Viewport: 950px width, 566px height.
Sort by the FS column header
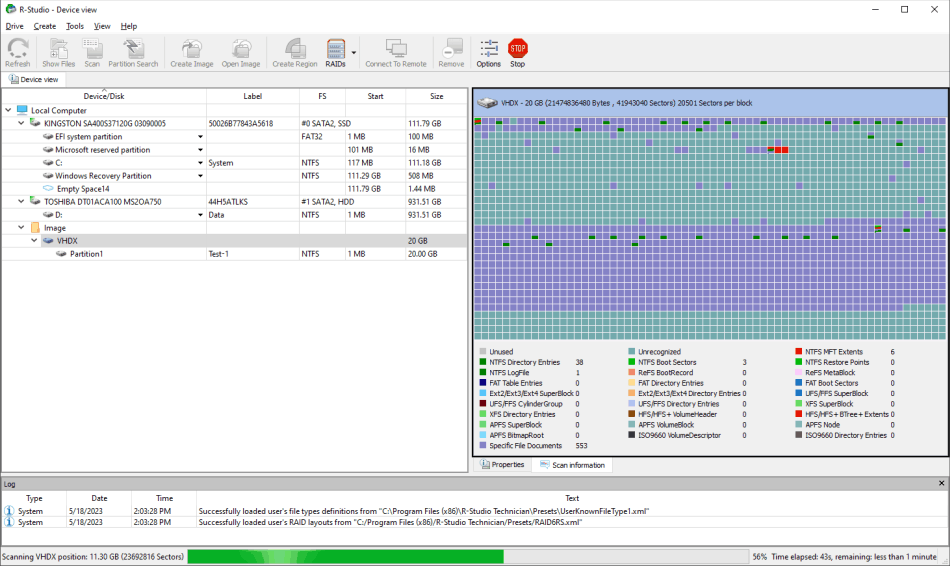point(322,96)
